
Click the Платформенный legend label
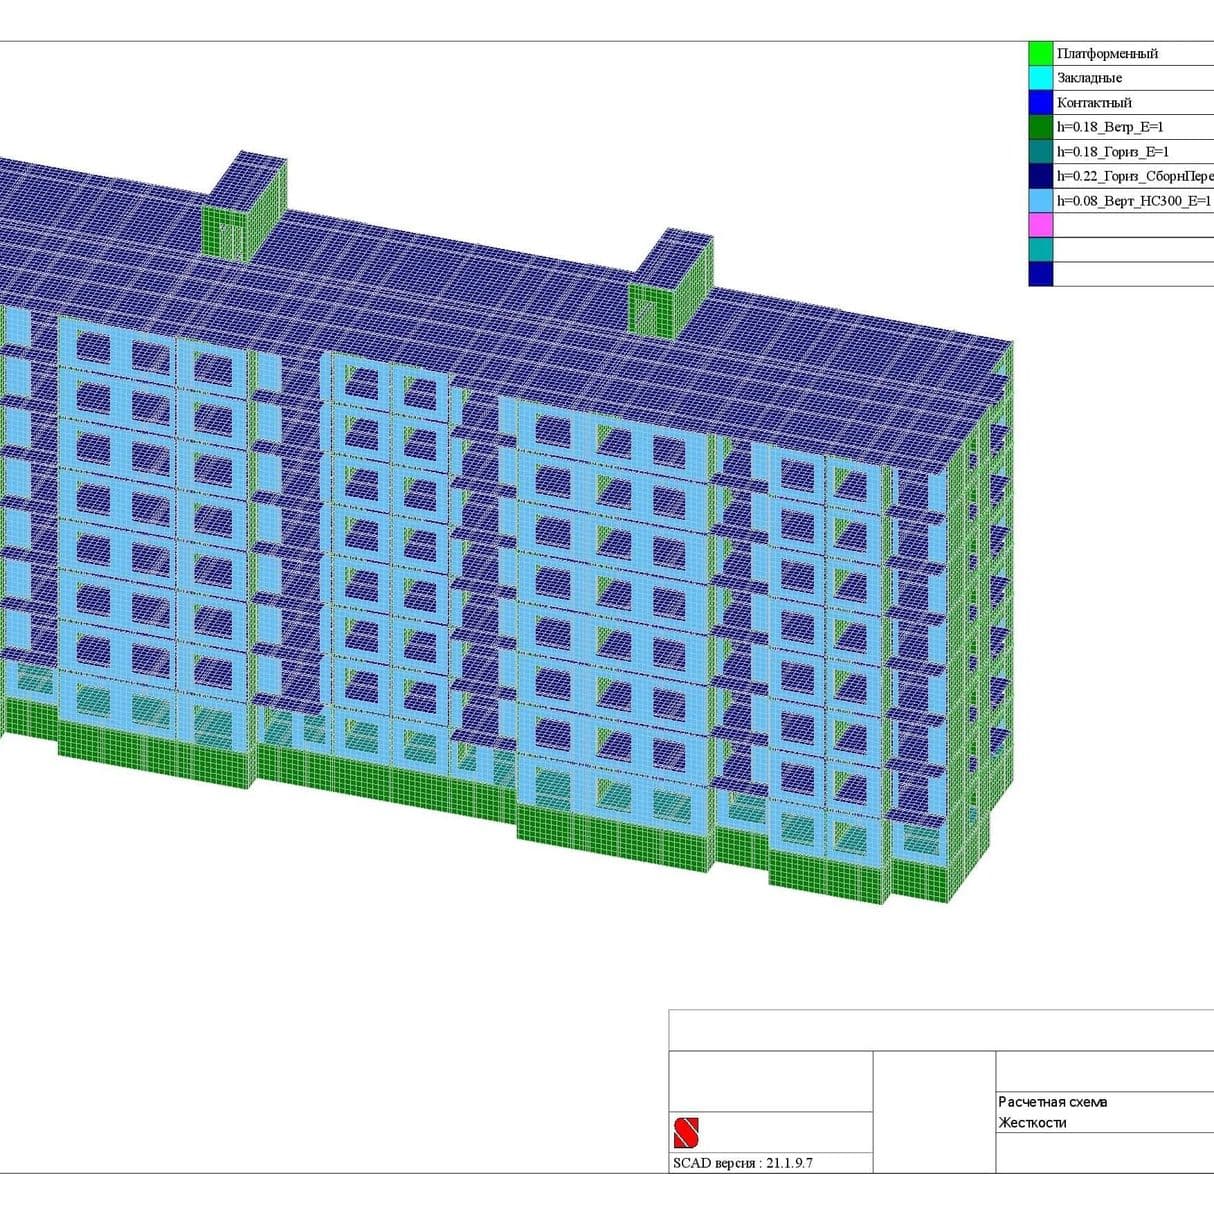(x=1107, y=53)
